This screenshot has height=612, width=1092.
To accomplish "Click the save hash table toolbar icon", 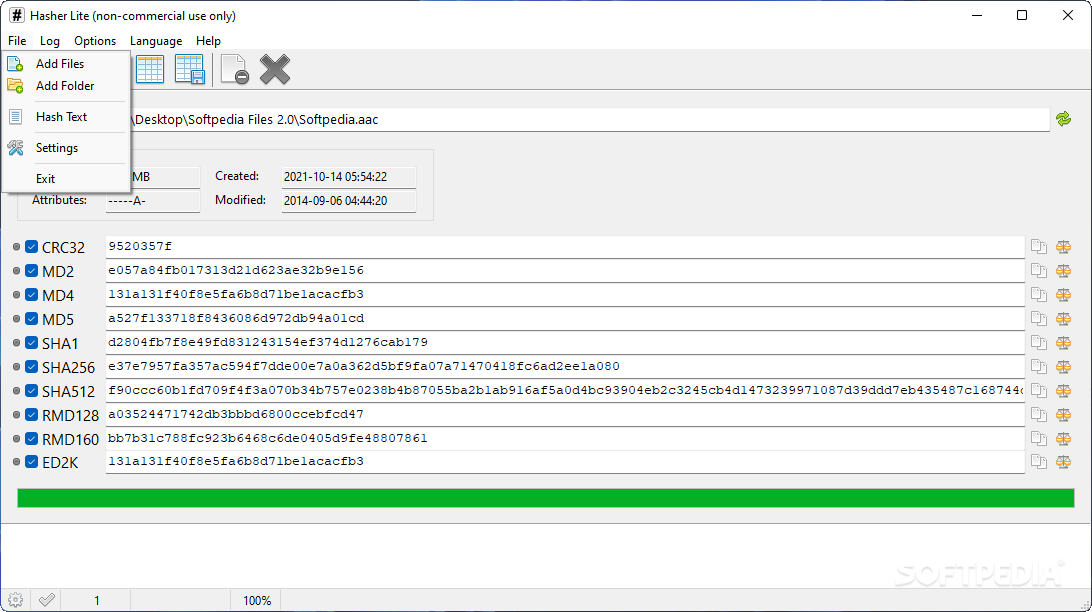I will point(189,69).
